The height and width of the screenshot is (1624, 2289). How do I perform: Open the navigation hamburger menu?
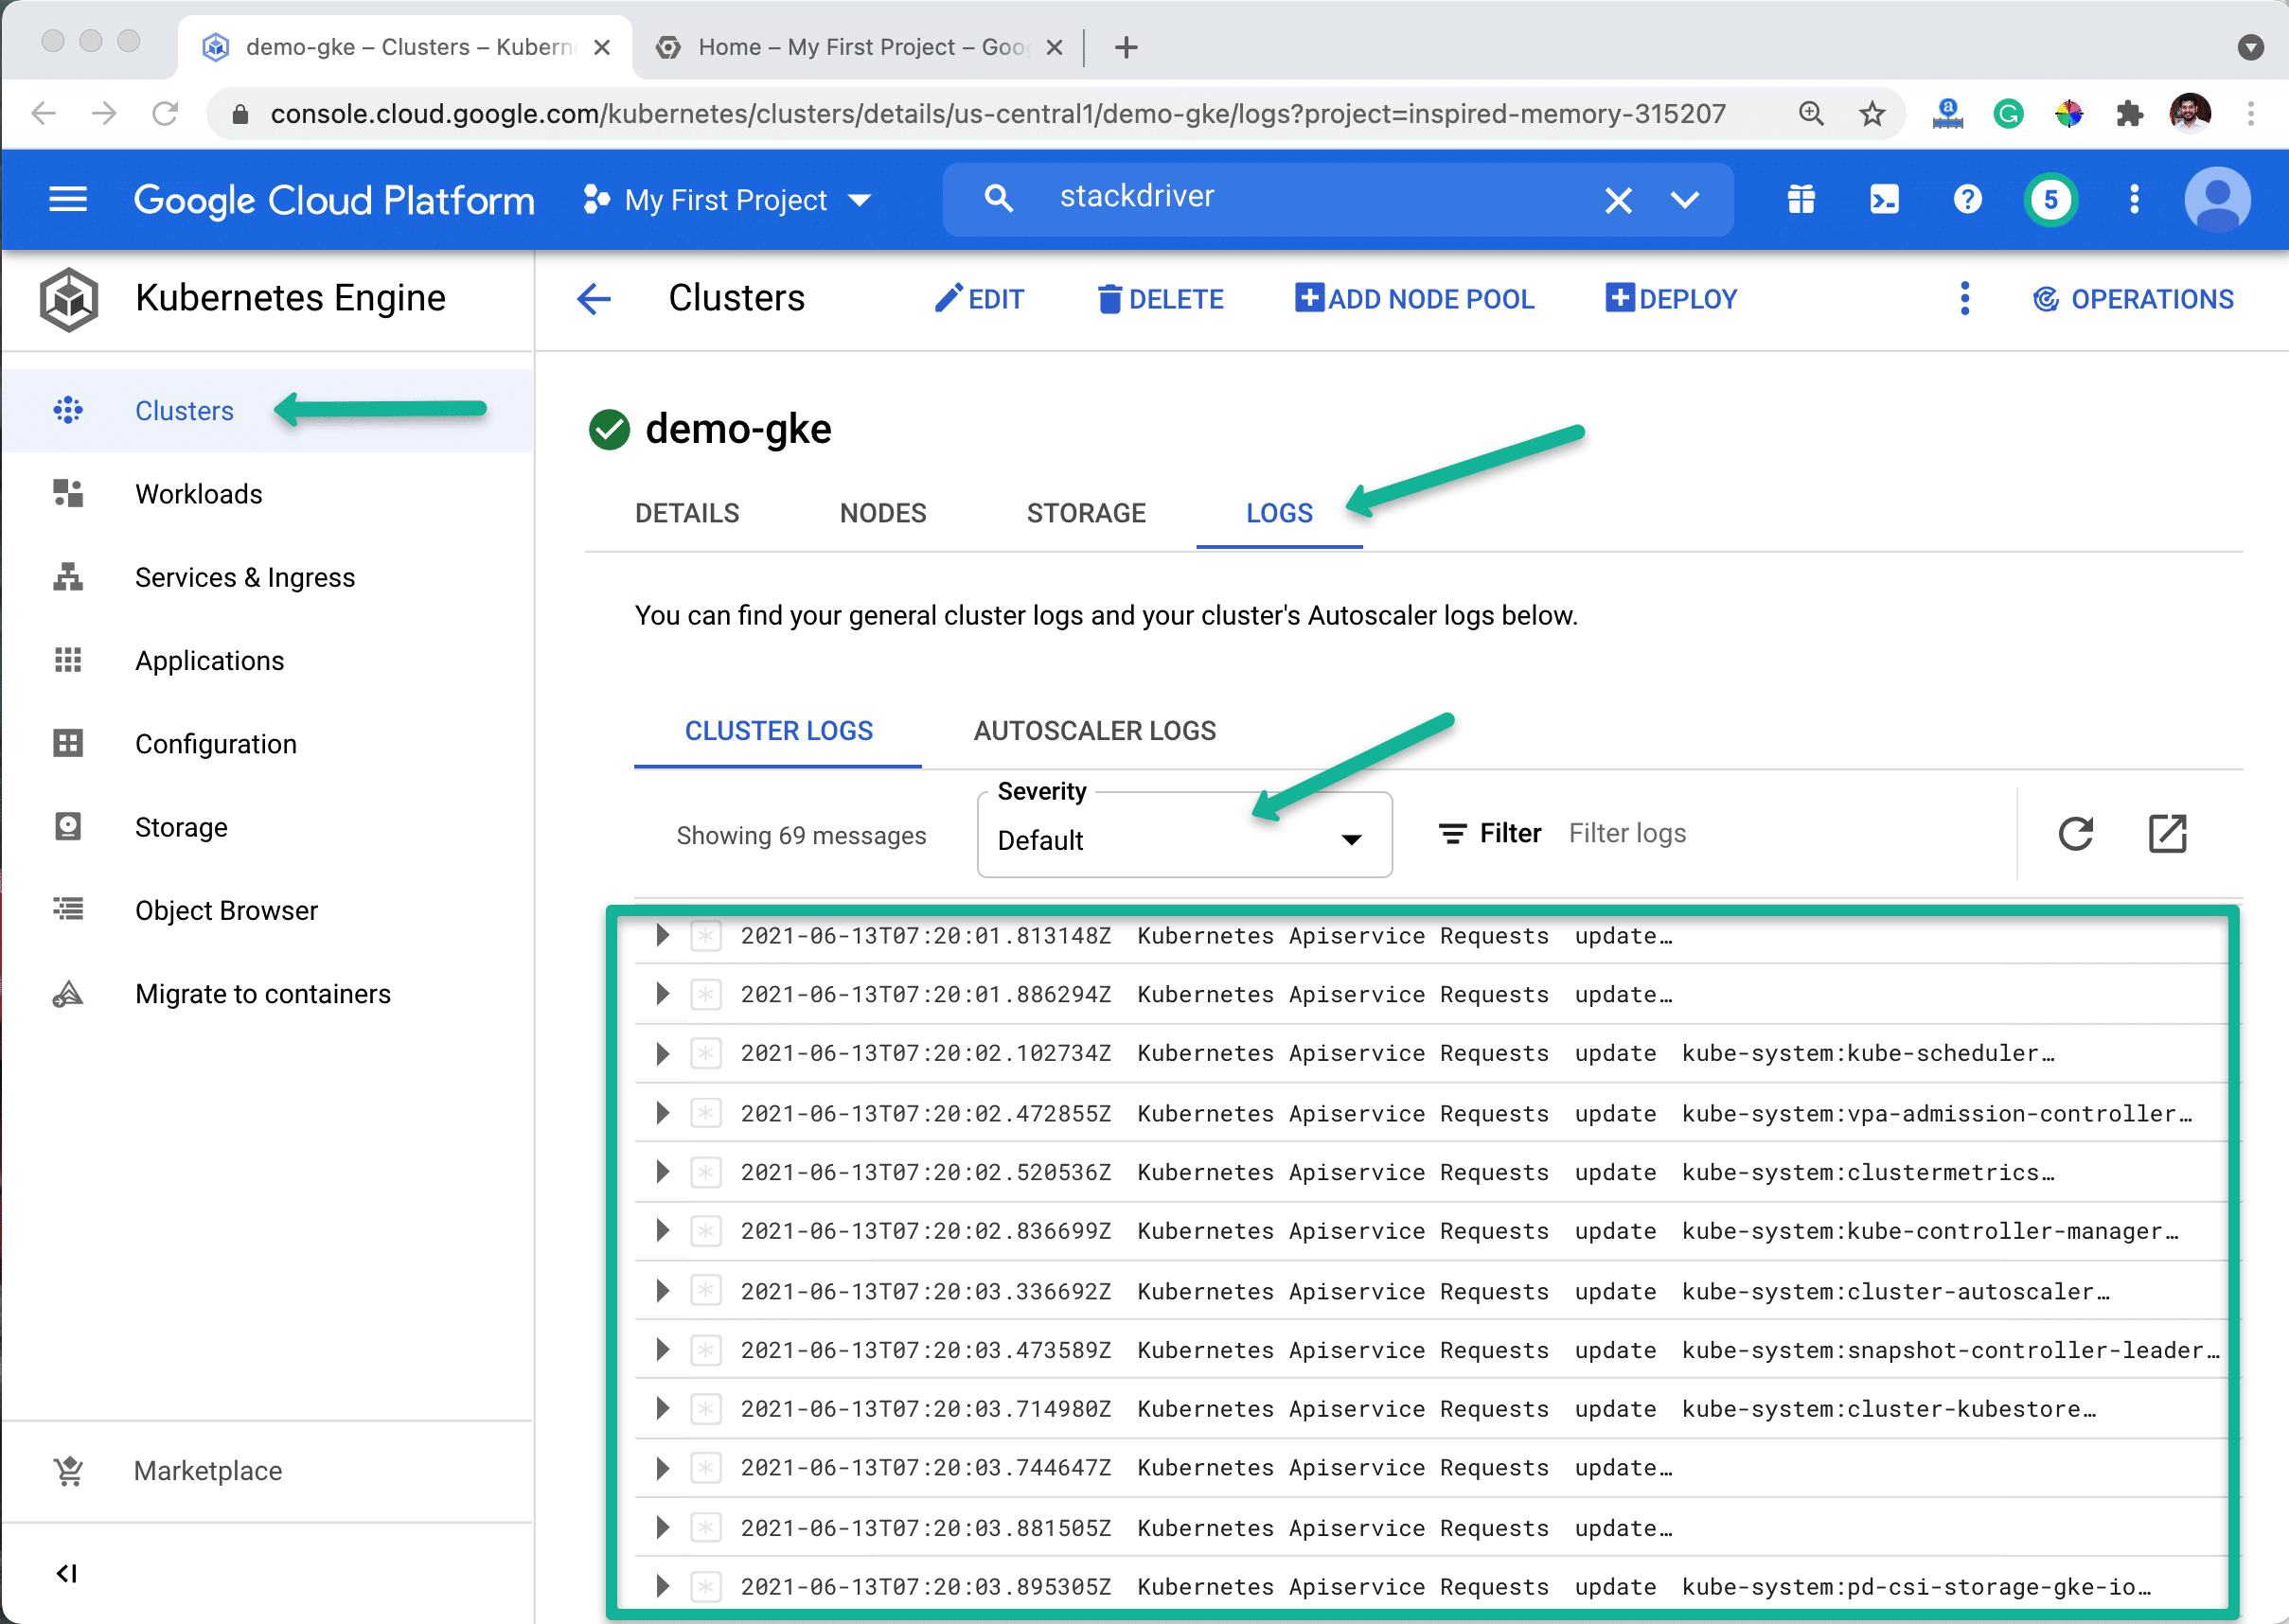[67, 199]
